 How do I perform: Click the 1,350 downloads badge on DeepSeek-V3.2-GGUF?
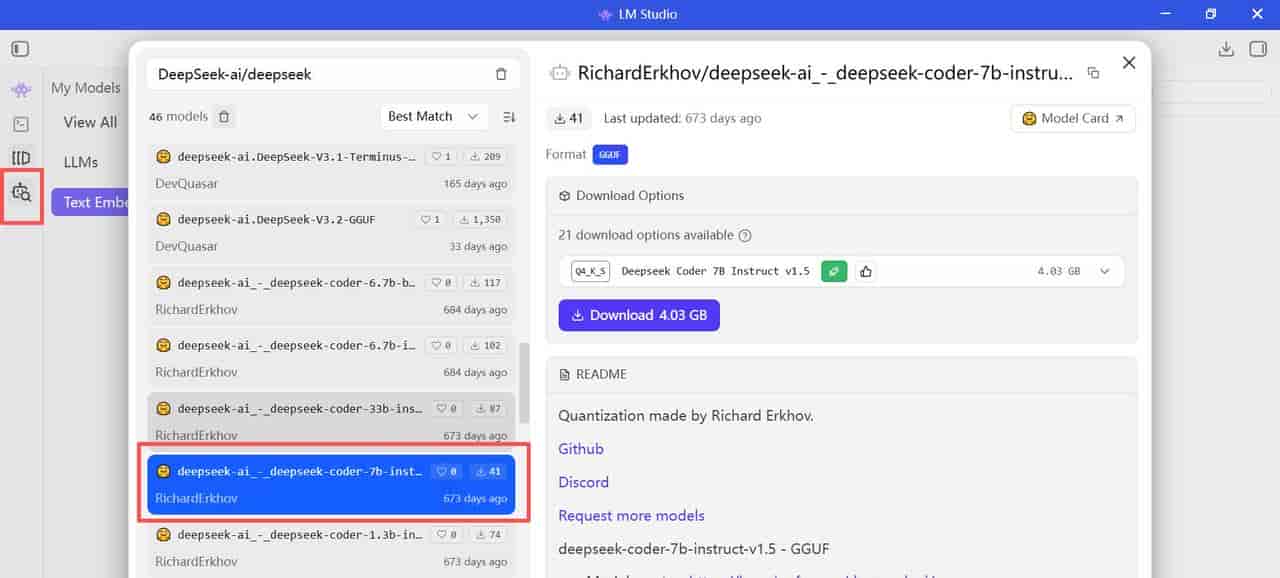tap(480, 219)
